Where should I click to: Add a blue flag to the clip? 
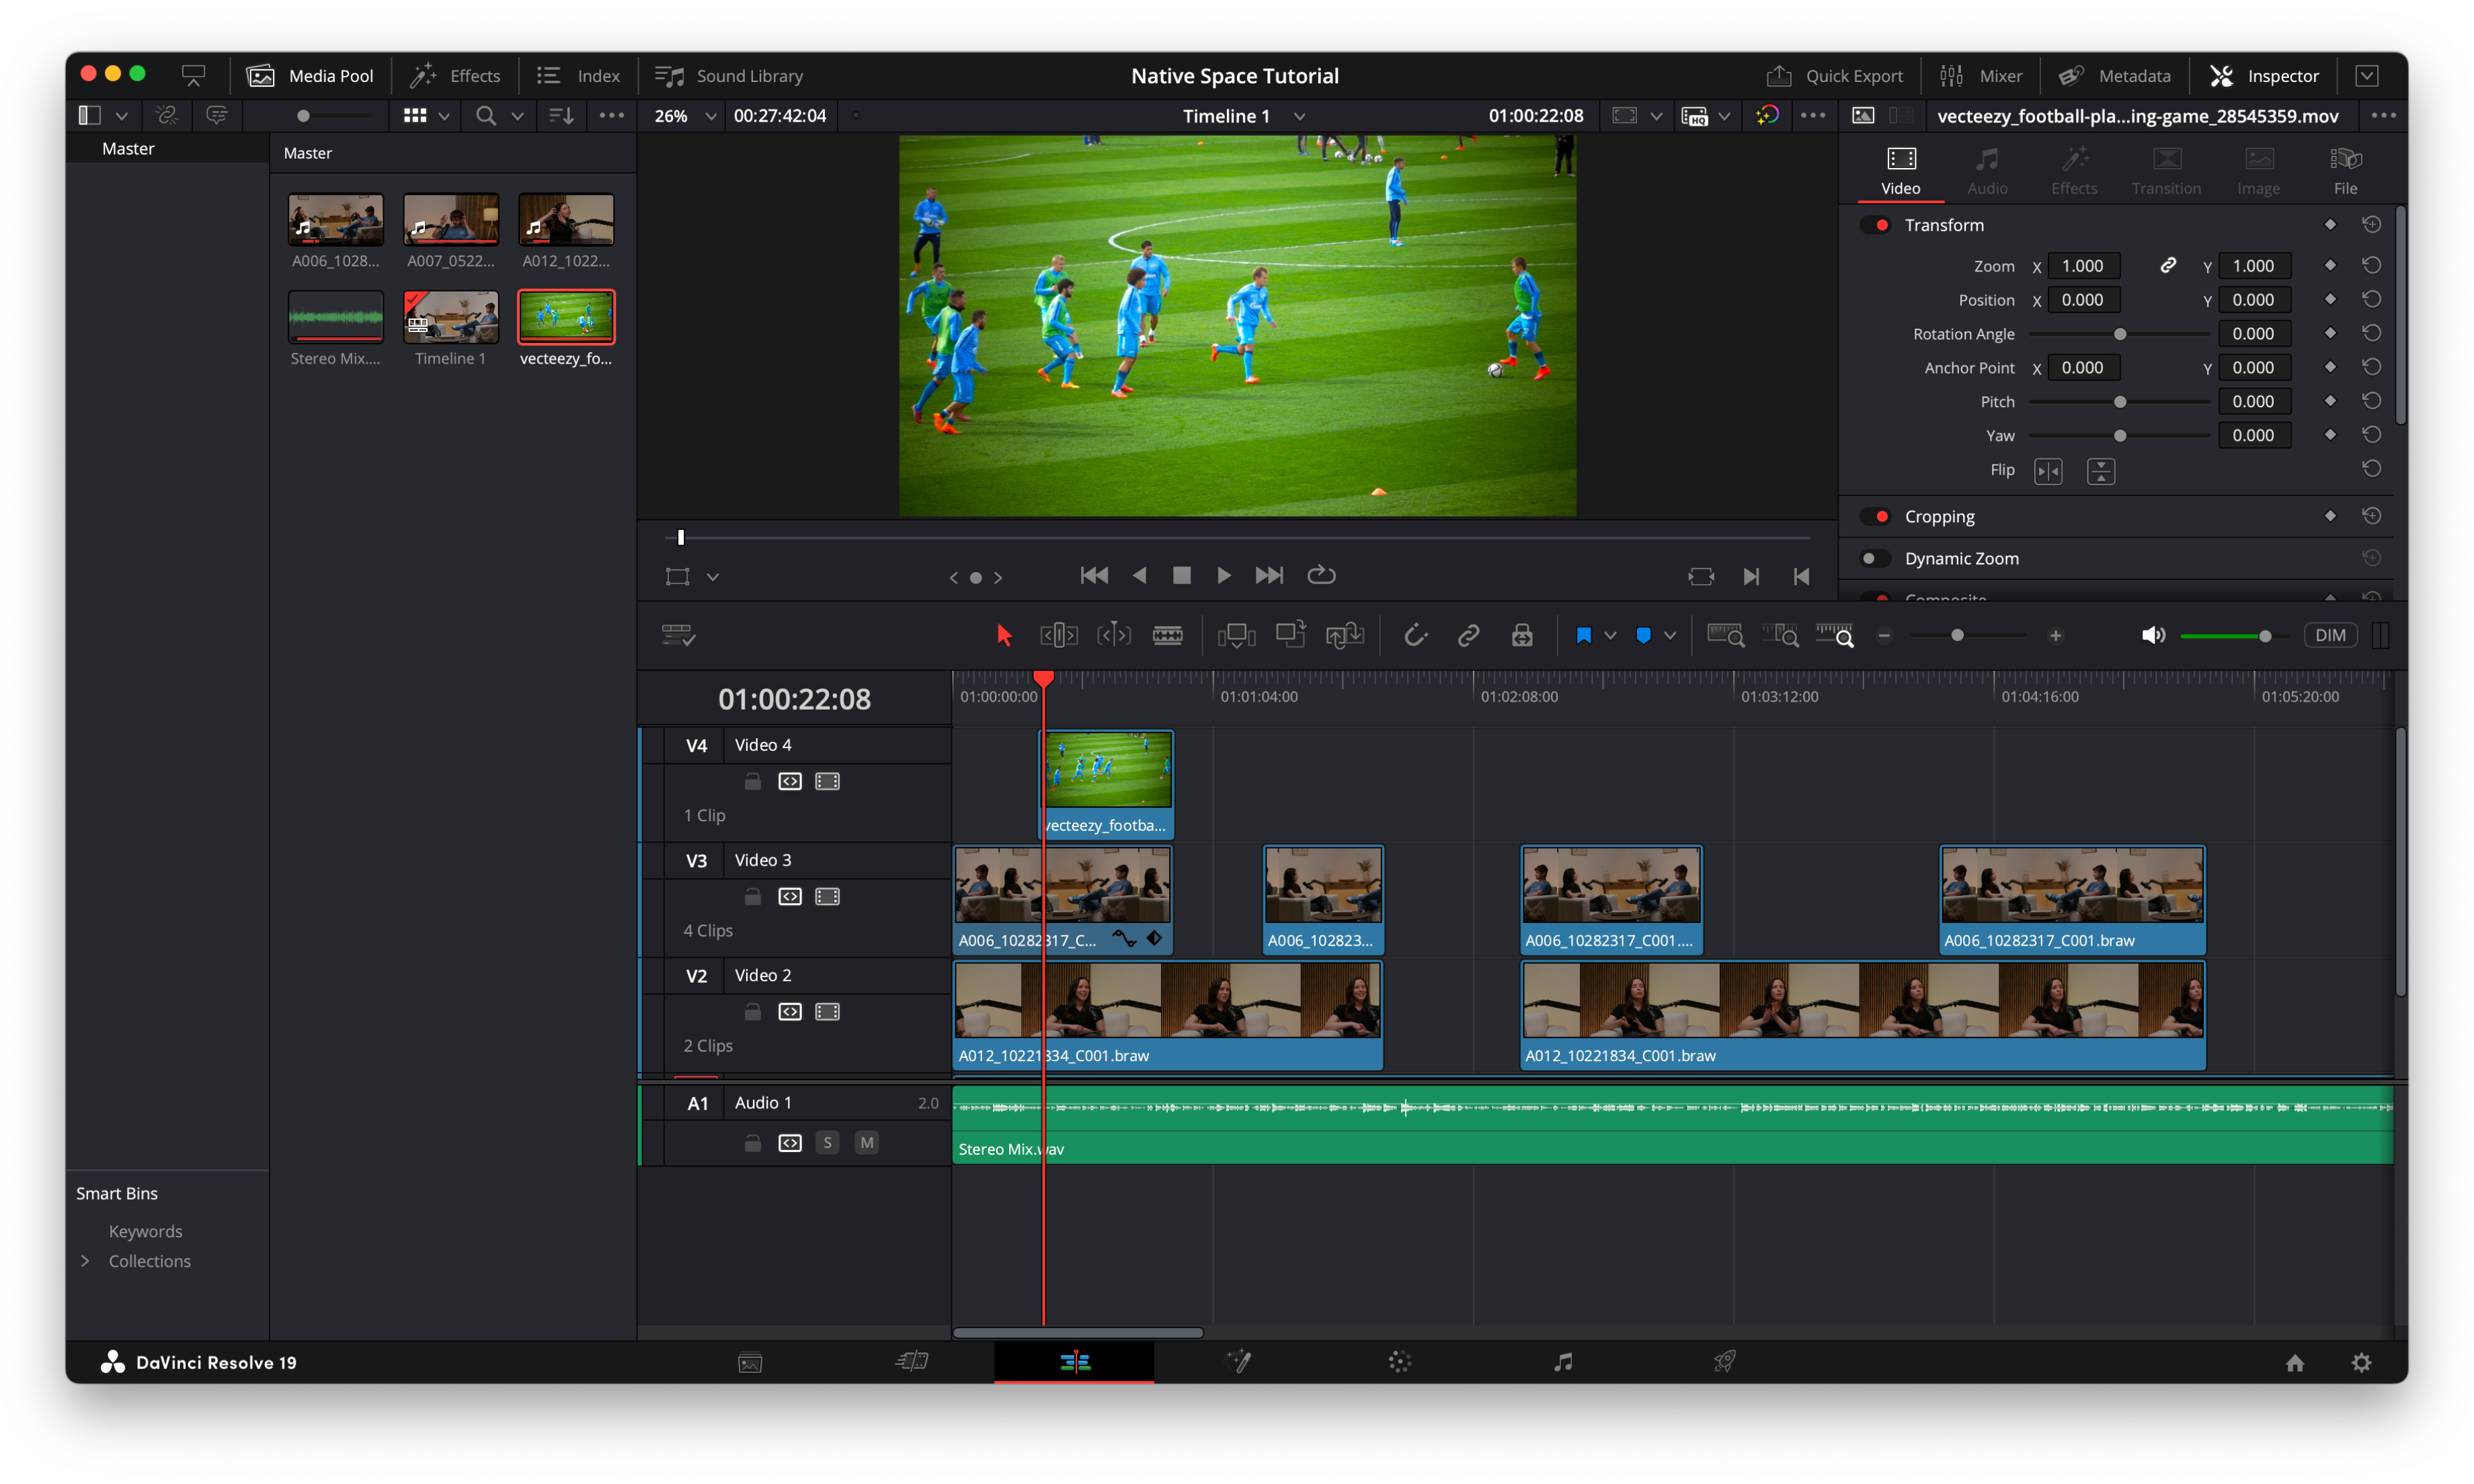point(1583,635)
